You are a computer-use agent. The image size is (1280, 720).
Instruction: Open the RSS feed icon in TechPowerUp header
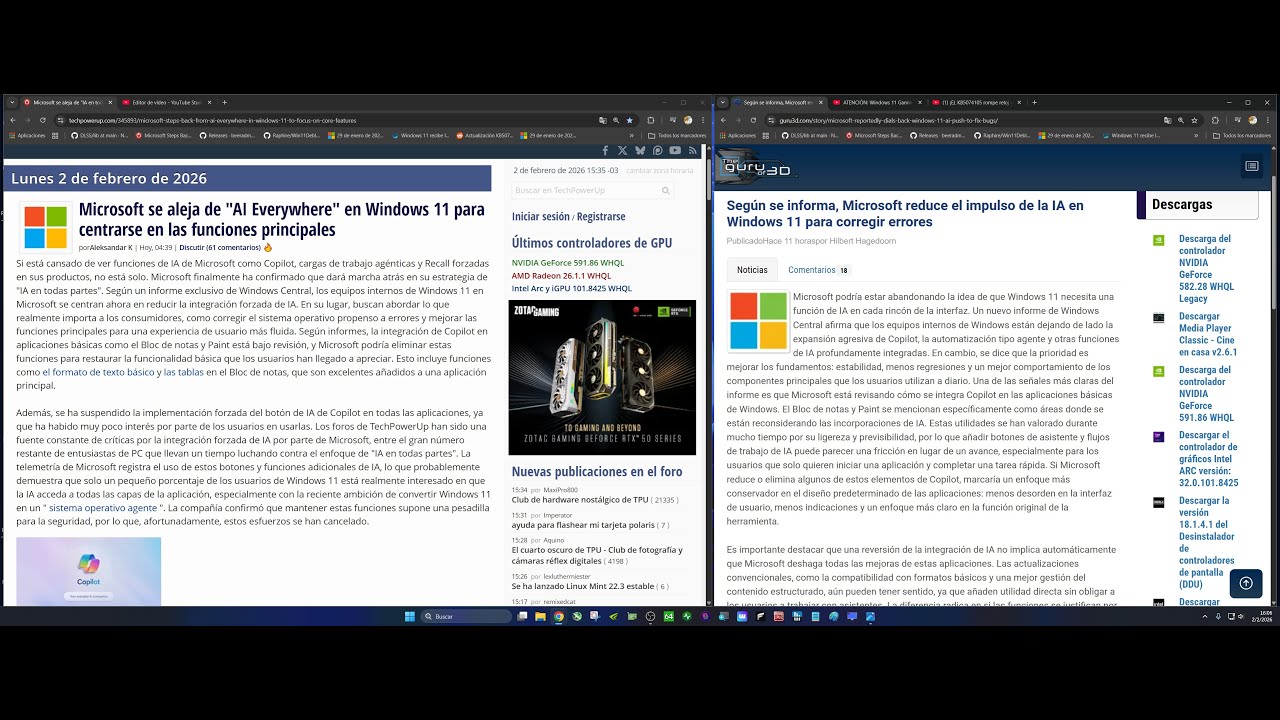pos(692,151)
